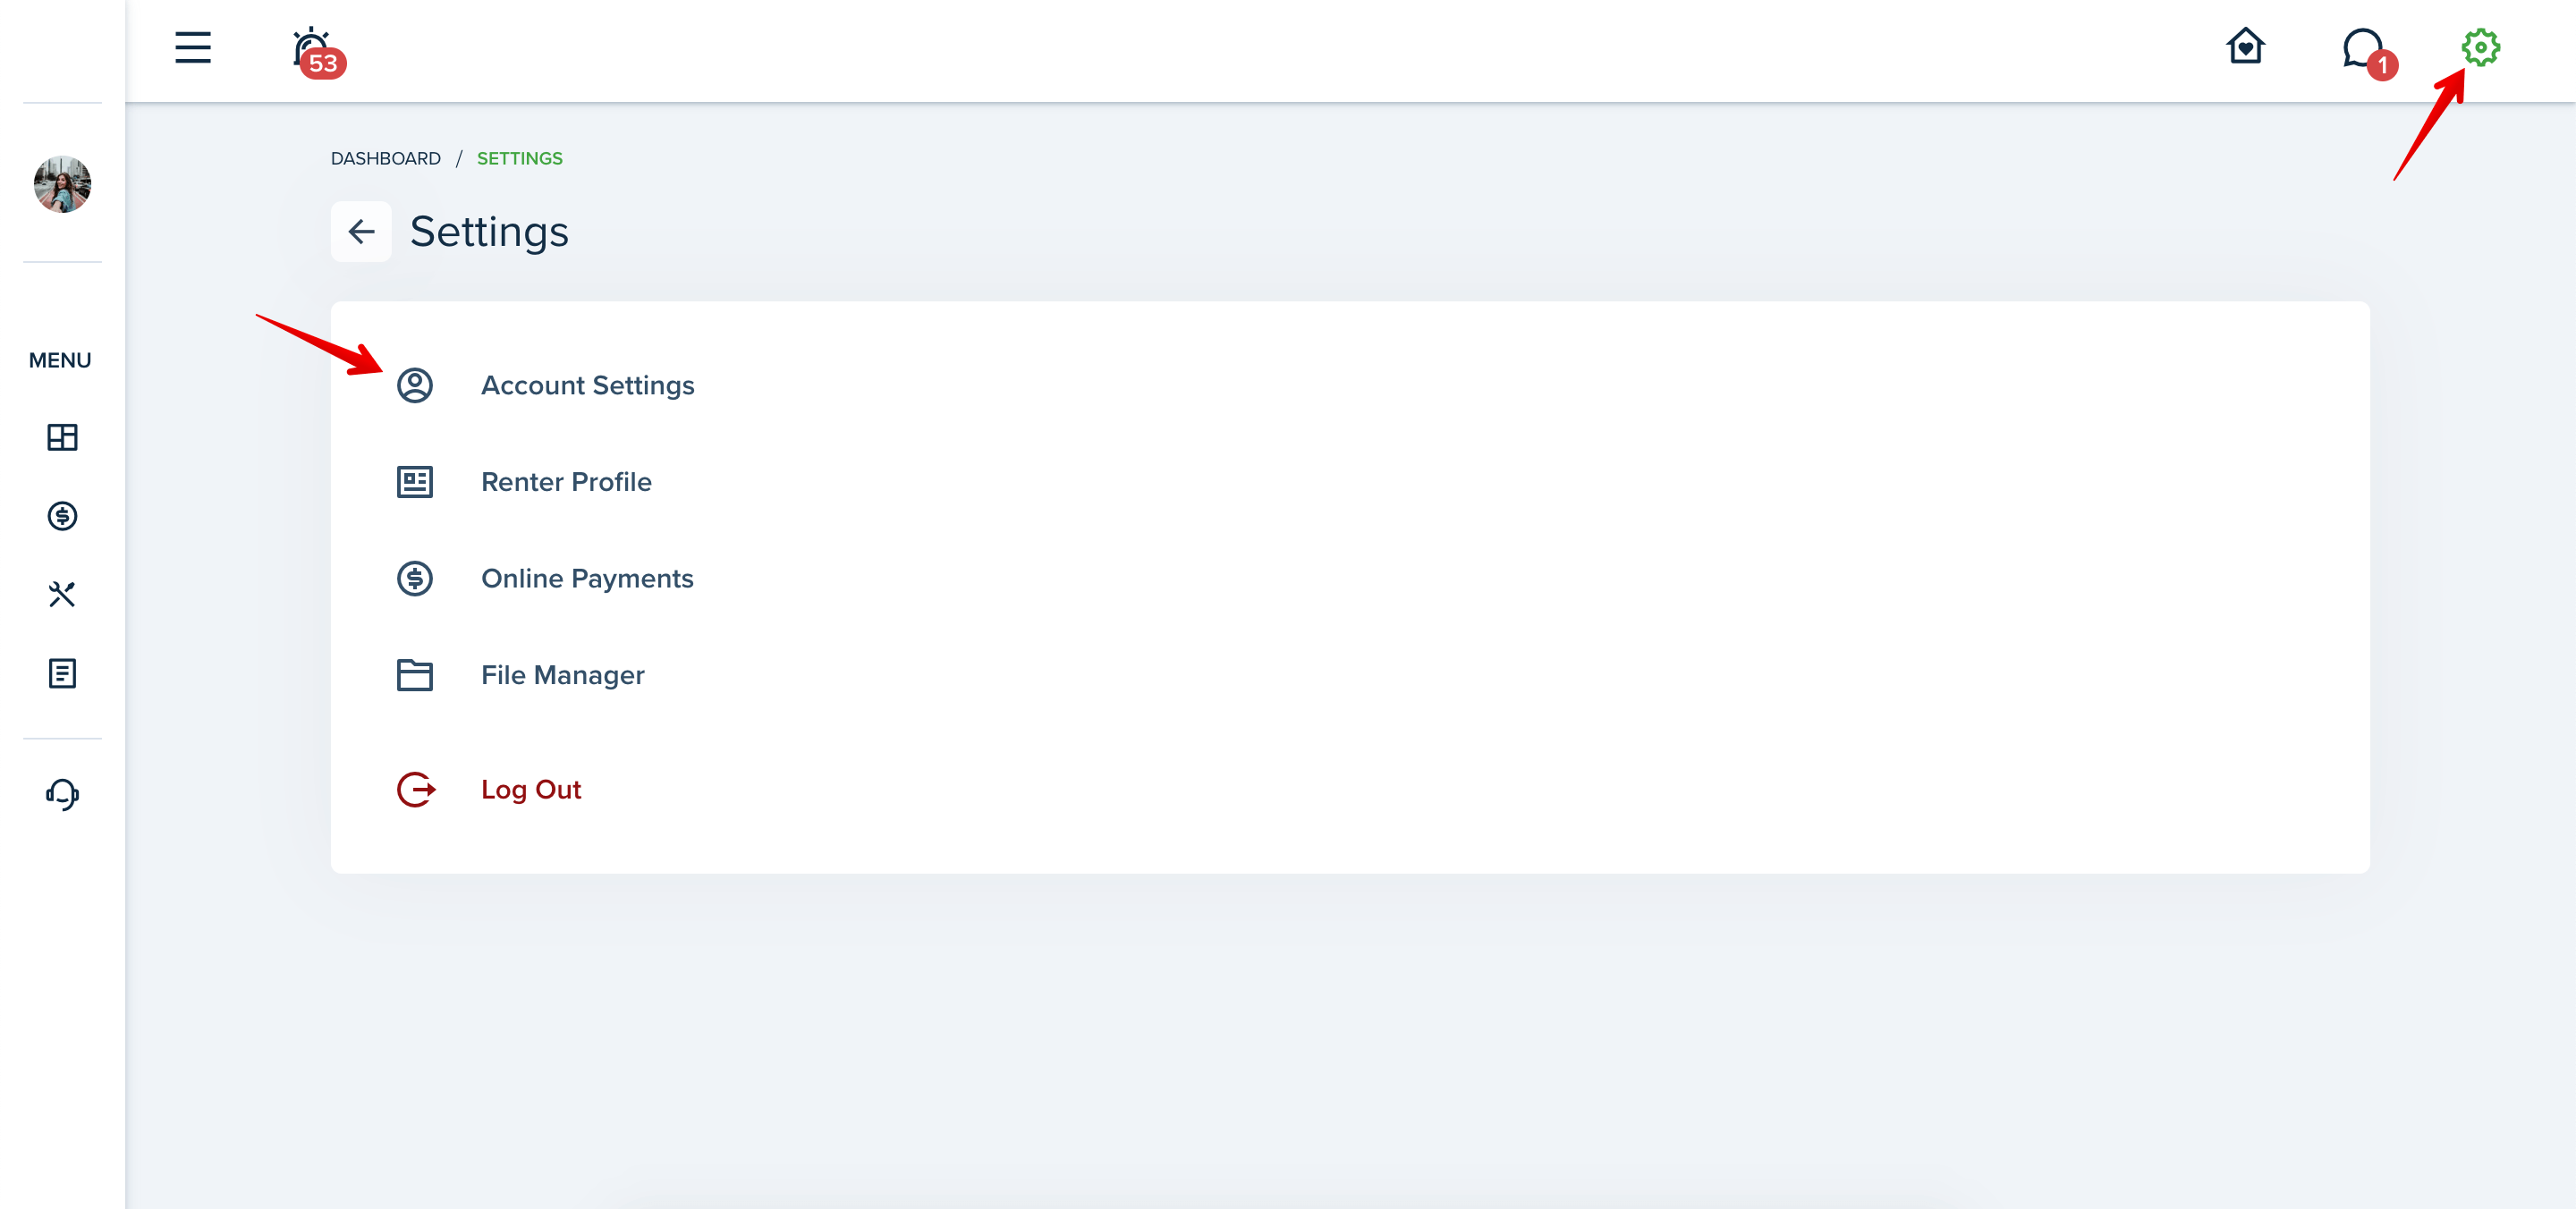Click Log Out
This screenshot has width=2576, height=1209.
(531, 790)
